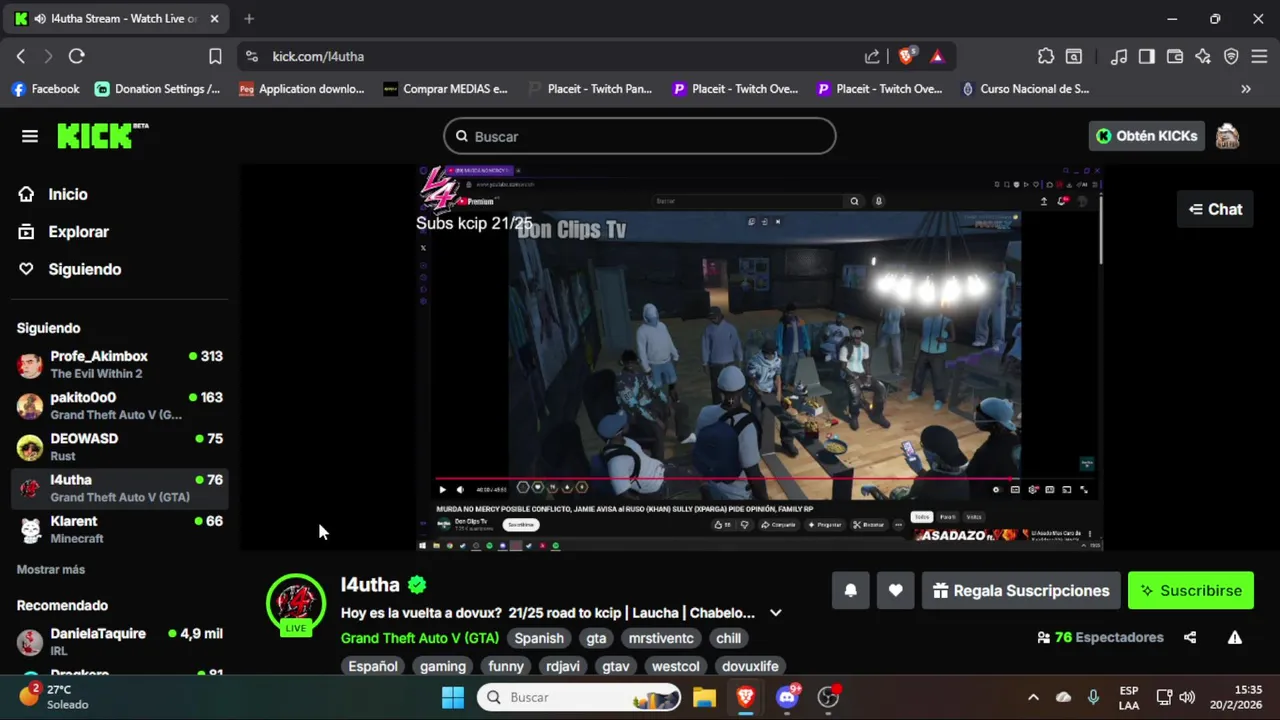Open the Kick hamburger sidebar menu

(30, 136)
